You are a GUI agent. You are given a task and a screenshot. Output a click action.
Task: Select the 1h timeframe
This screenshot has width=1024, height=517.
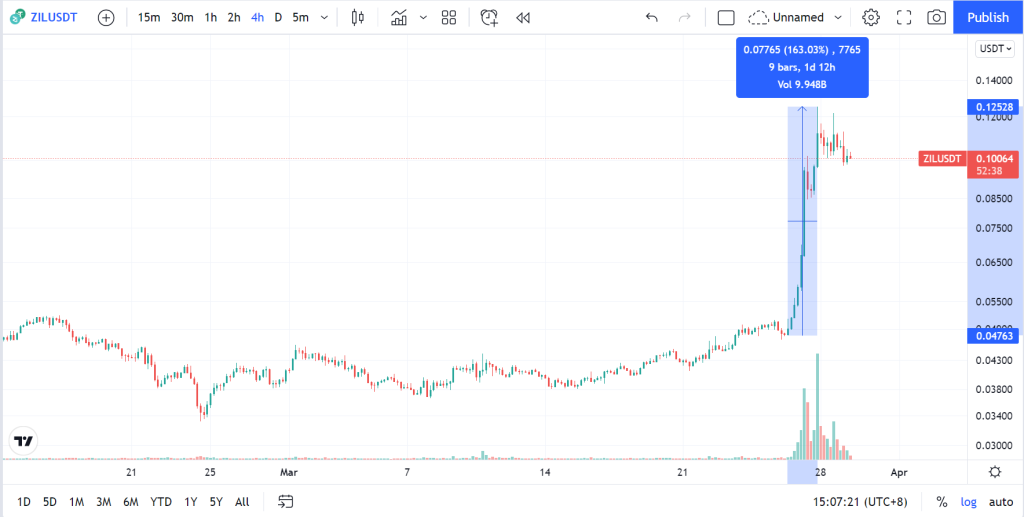click(210, 18)
